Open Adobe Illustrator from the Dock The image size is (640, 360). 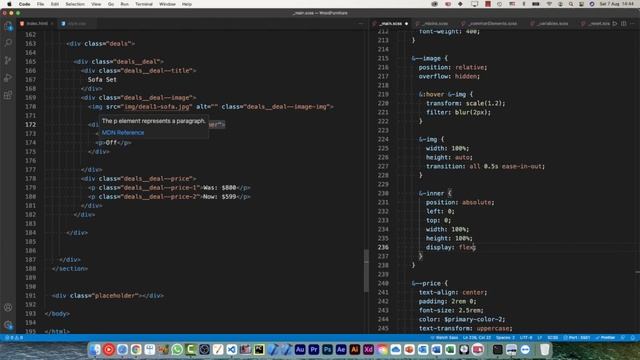click(x=355, y=349)
